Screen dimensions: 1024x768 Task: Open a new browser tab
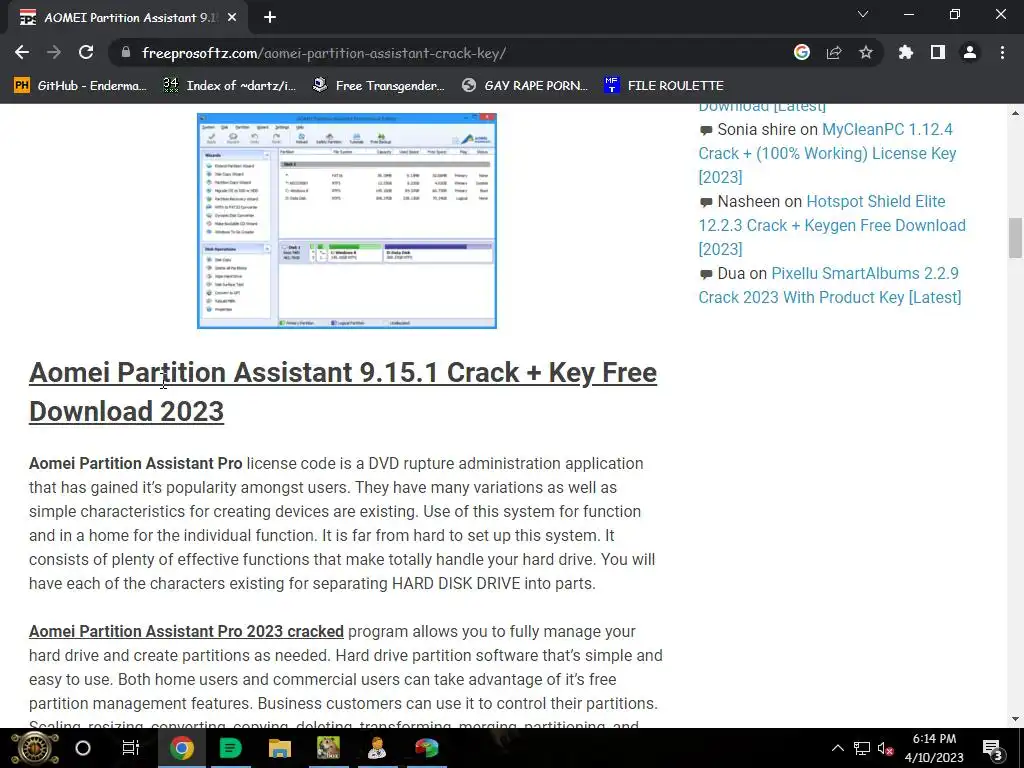(x=270, y=18)
